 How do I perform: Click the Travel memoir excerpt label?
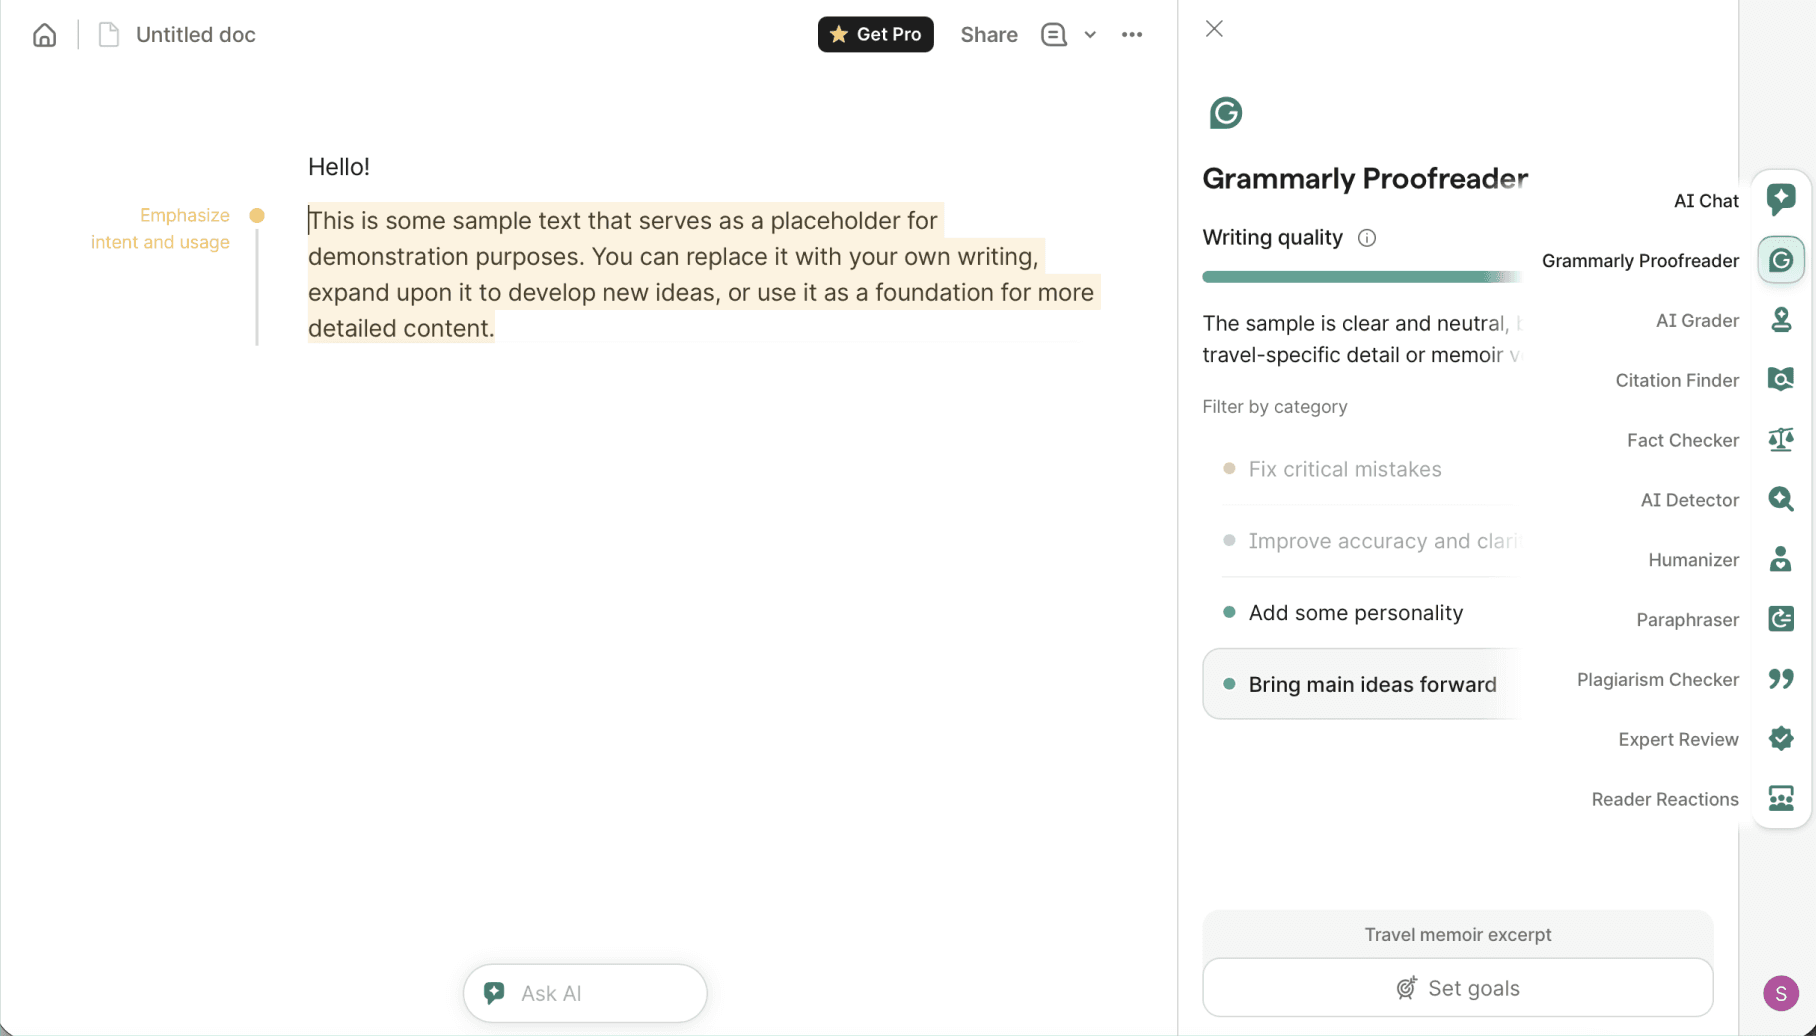[x=1458, y=934]
